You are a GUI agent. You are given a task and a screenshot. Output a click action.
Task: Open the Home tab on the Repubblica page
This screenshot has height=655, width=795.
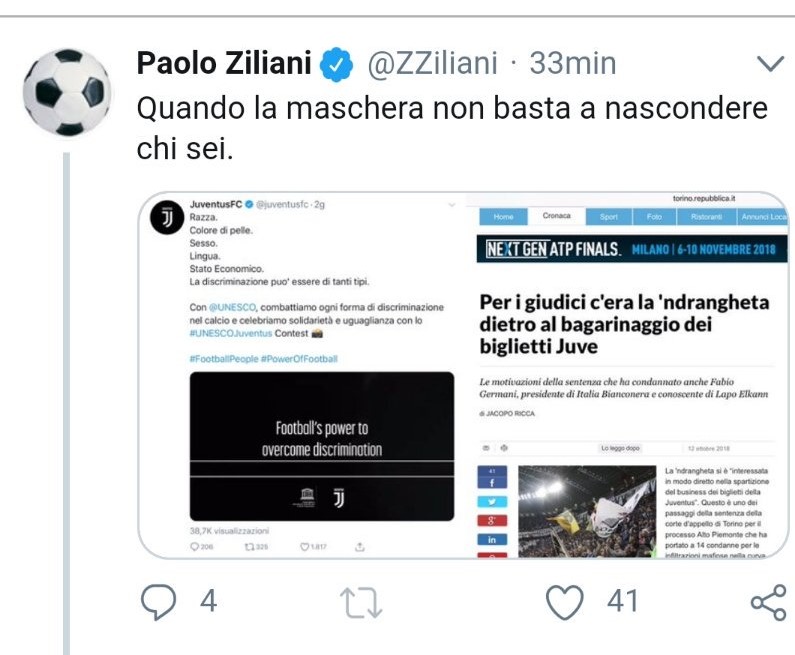tap(503, 216)
